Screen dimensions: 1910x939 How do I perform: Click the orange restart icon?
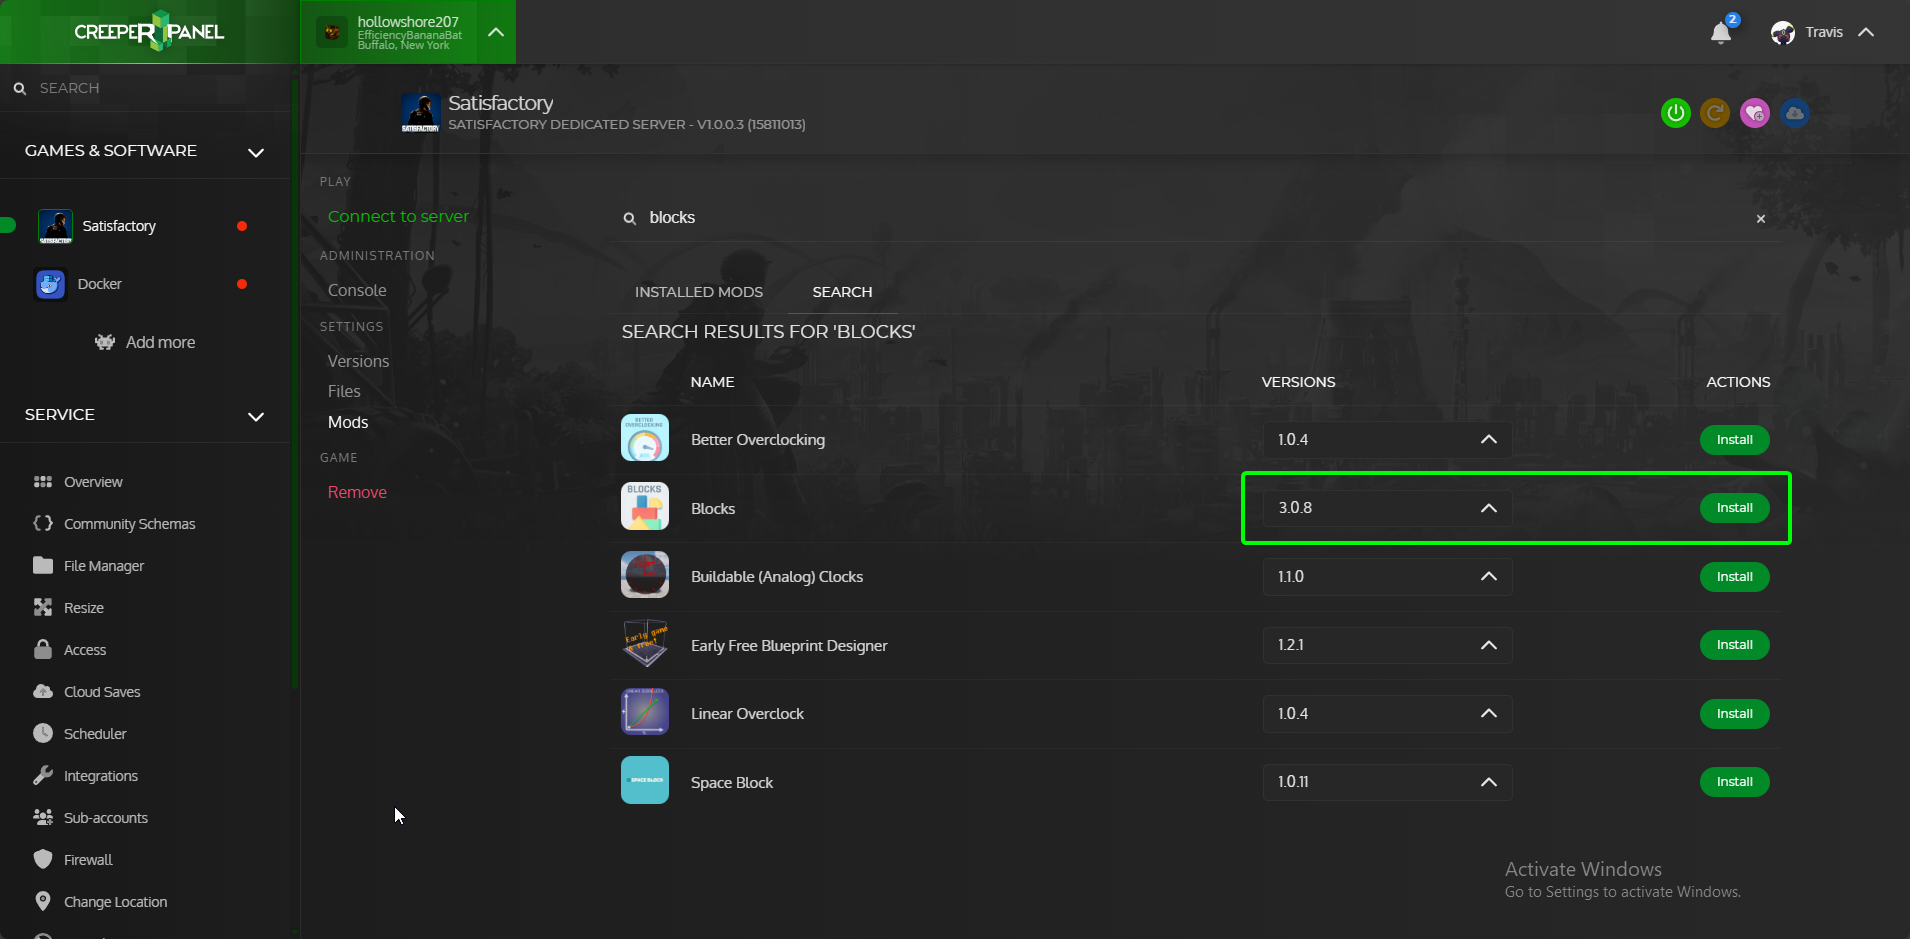pos(1715,113)
